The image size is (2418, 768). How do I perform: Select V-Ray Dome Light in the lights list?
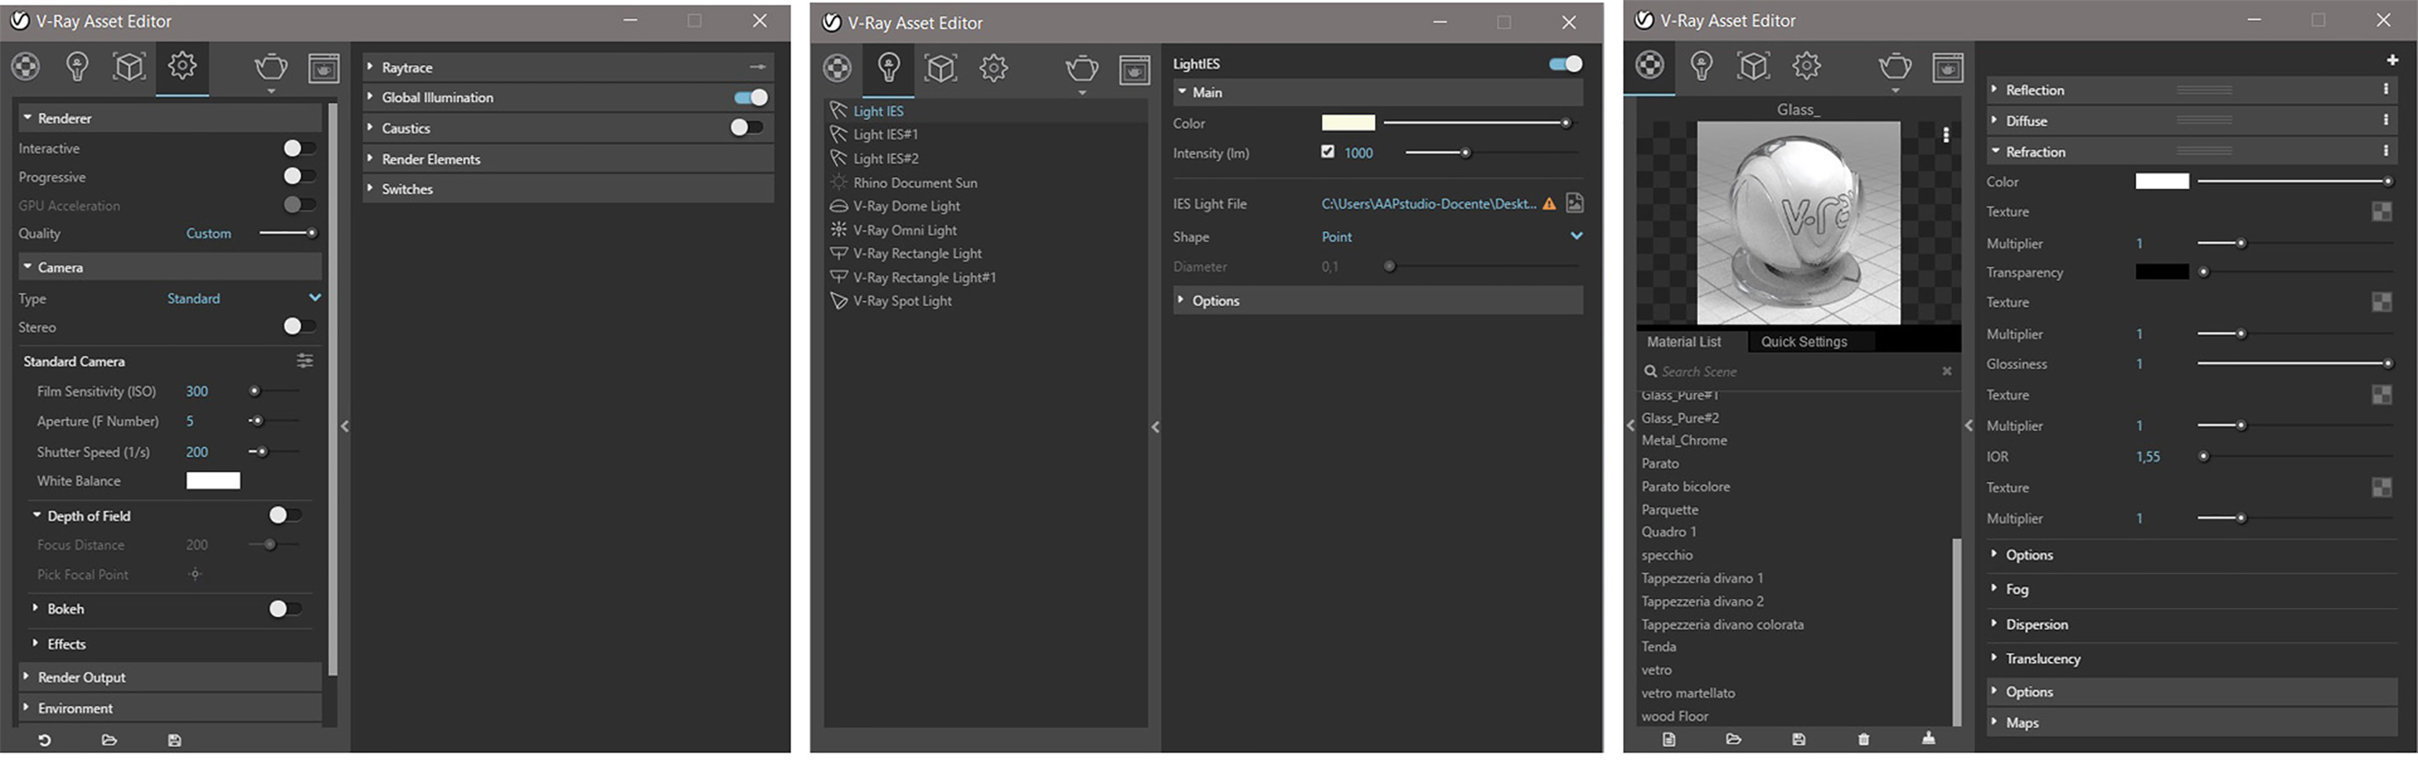(x=907, y=206)
